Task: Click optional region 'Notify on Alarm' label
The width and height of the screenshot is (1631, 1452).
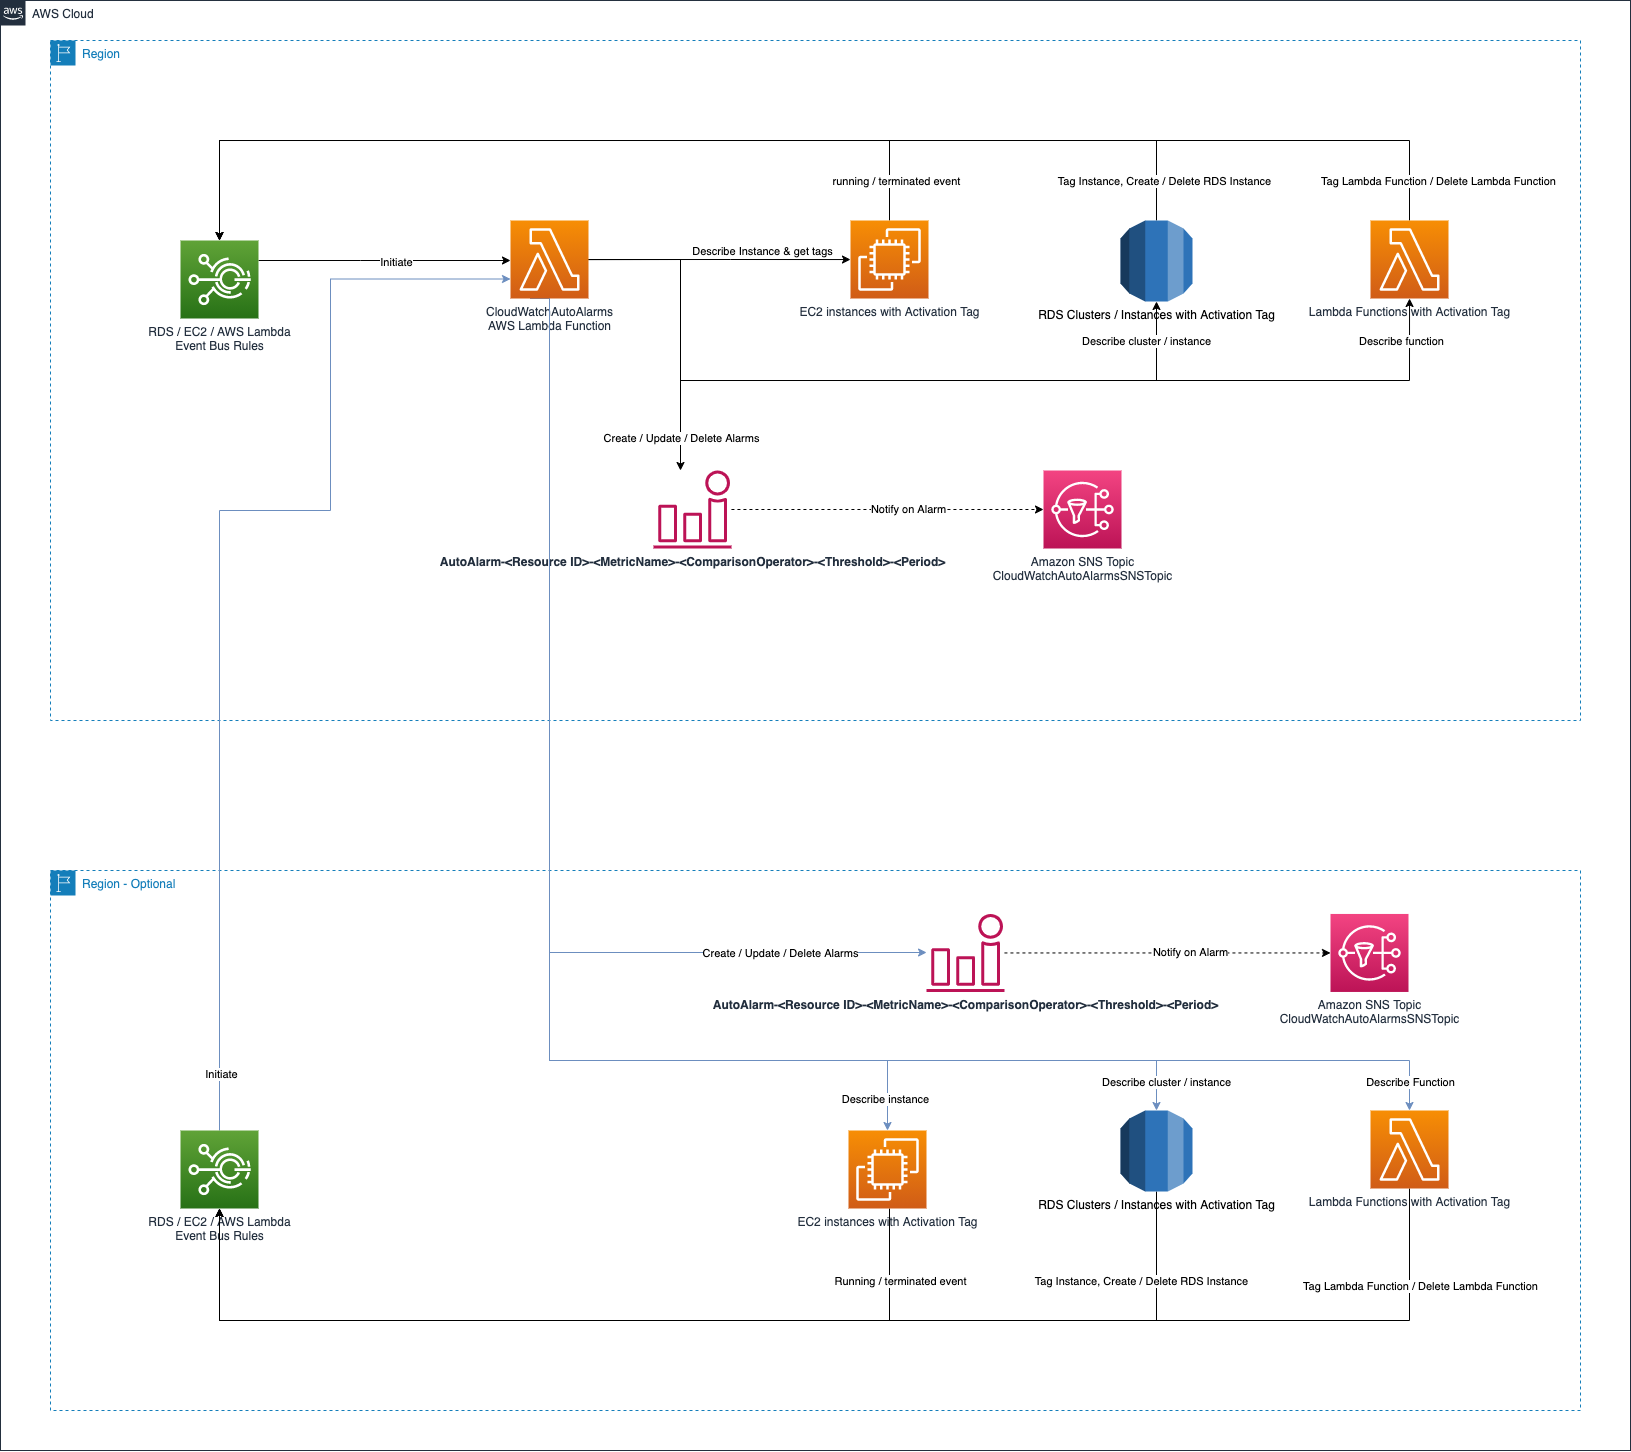Action: [x=1190, y=952]
